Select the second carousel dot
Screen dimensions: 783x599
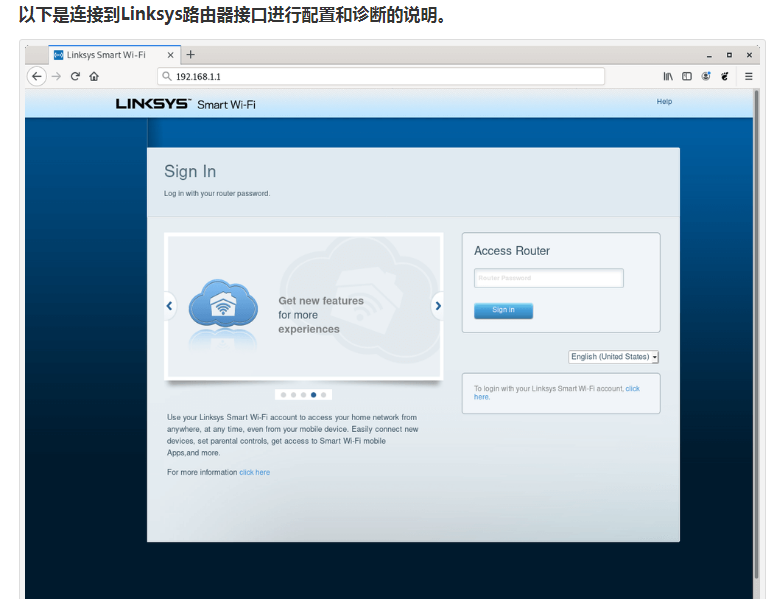click(x=293, y=395)
